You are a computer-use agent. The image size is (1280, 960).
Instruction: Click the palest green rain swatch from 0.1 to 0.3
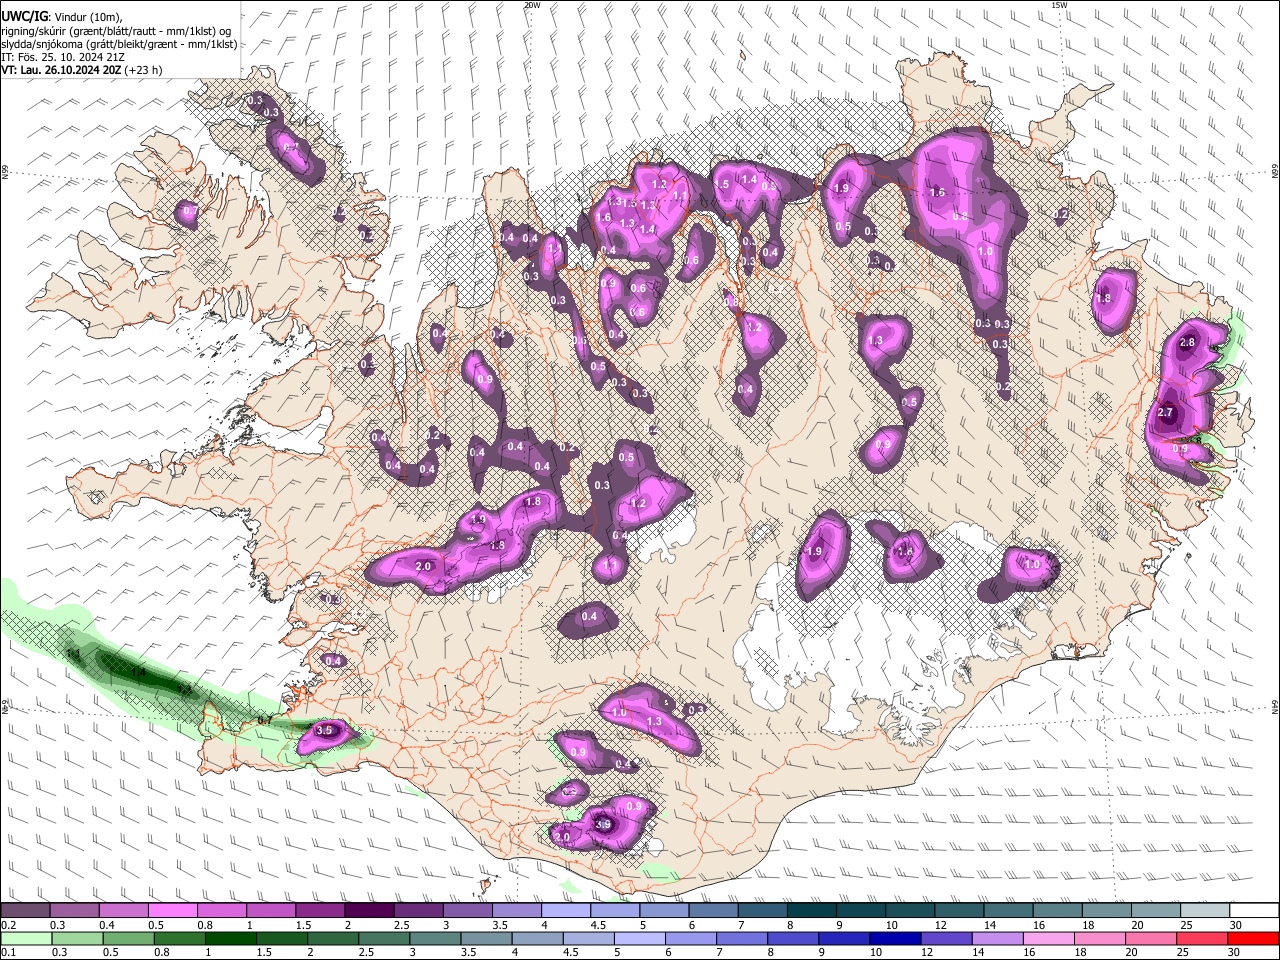[x=25, y=938]
